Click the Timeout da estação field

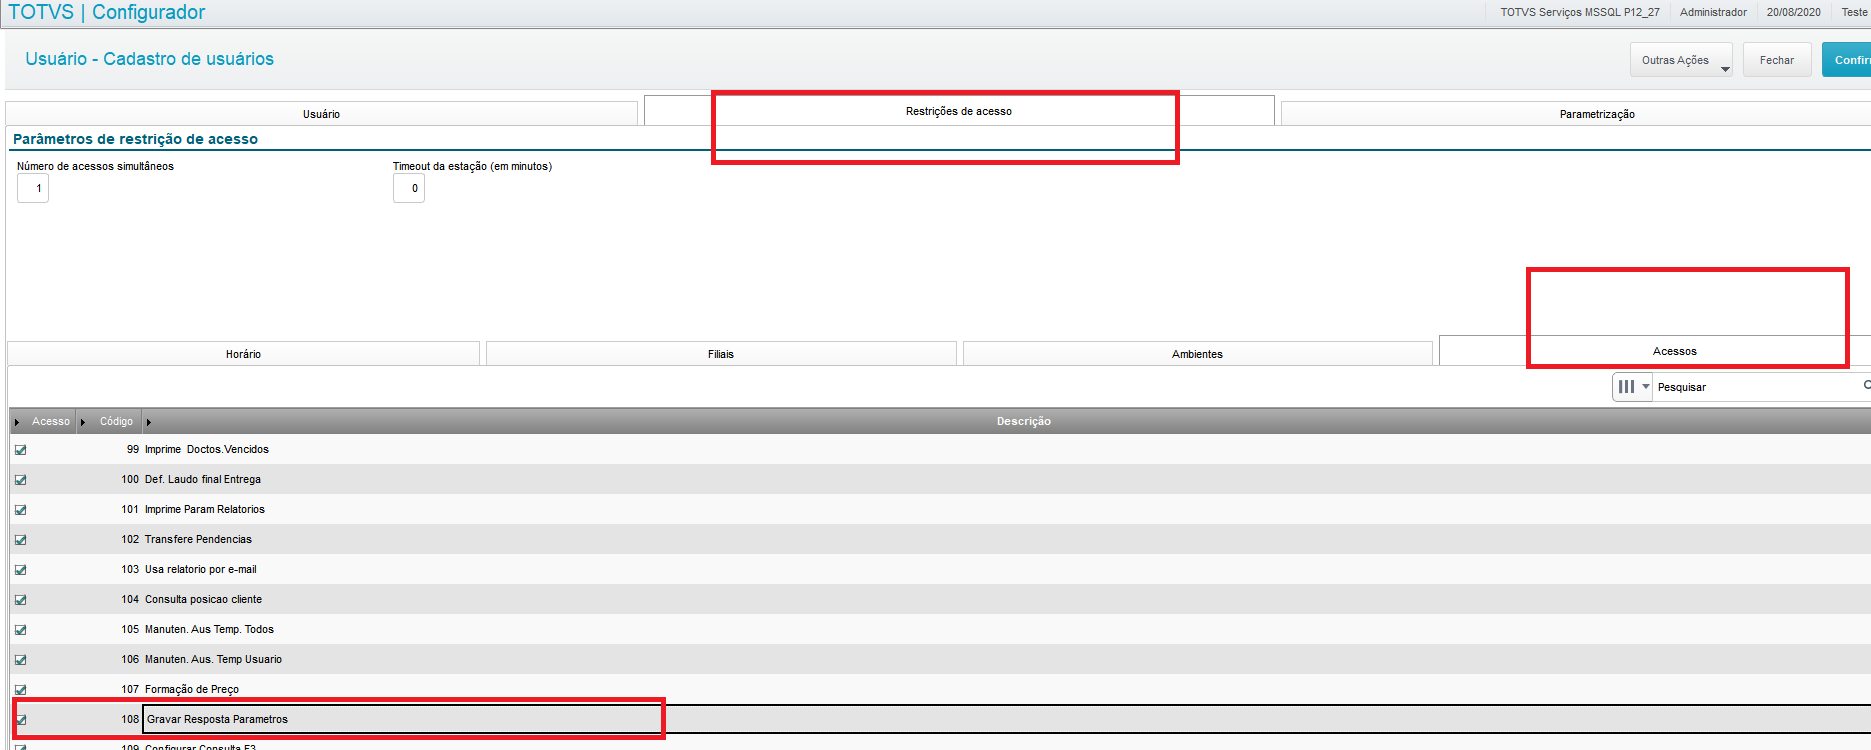tap(409, 188)
